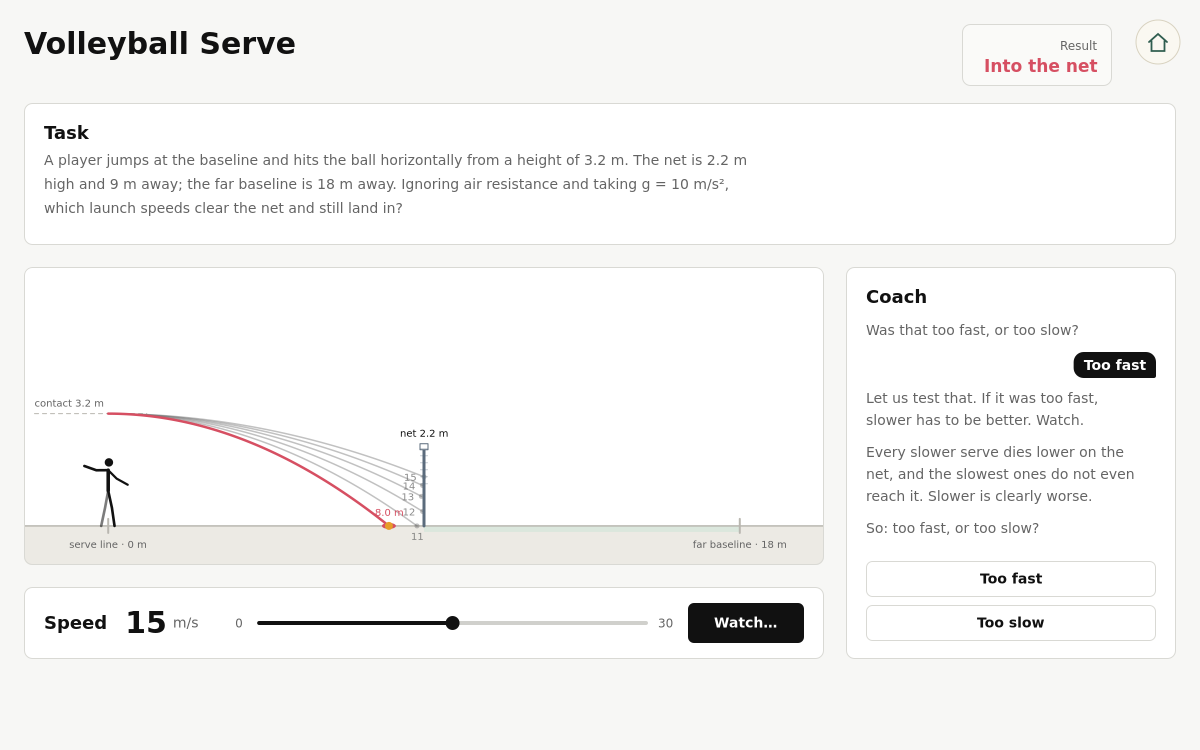Choose the 'Too fast' answer button
The image size is (1200, 750).
(1011, 579)
